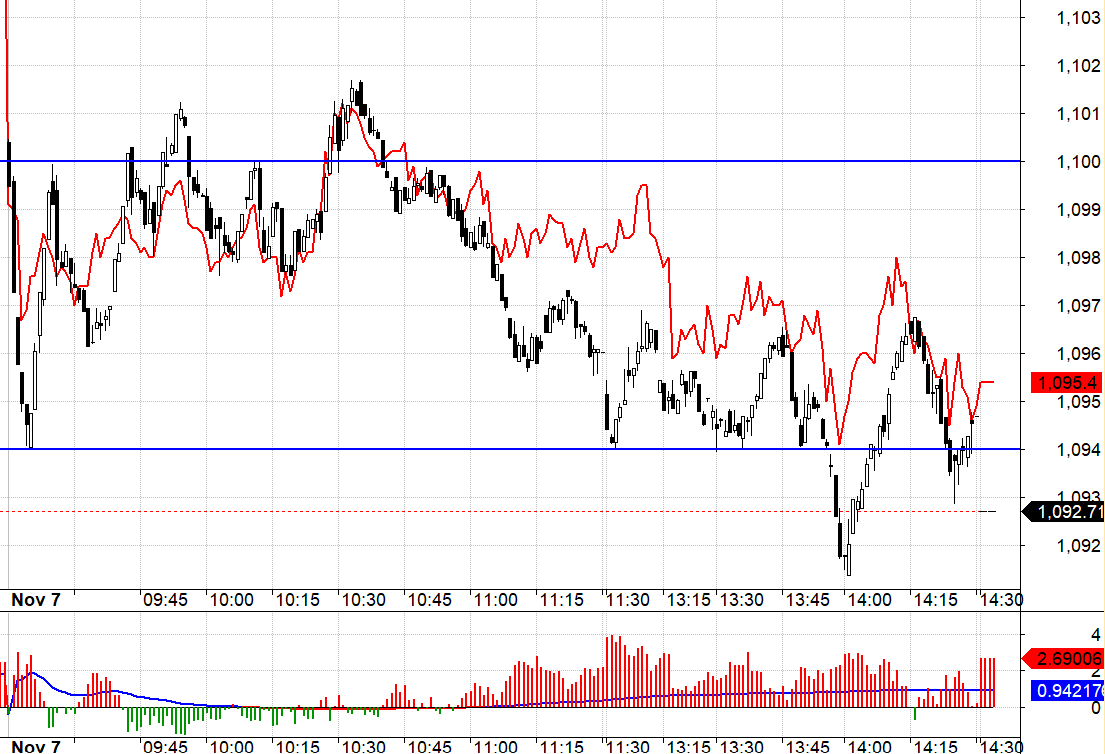
Task: Select the red 2.69006 indicator value tag
Action: pos(1066,659)
